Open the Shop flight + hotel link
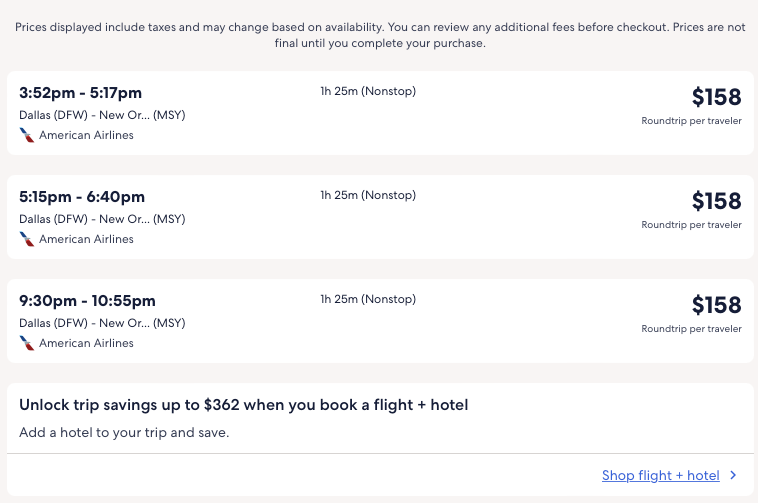This screenshot has height=503, width=758. 660,476
